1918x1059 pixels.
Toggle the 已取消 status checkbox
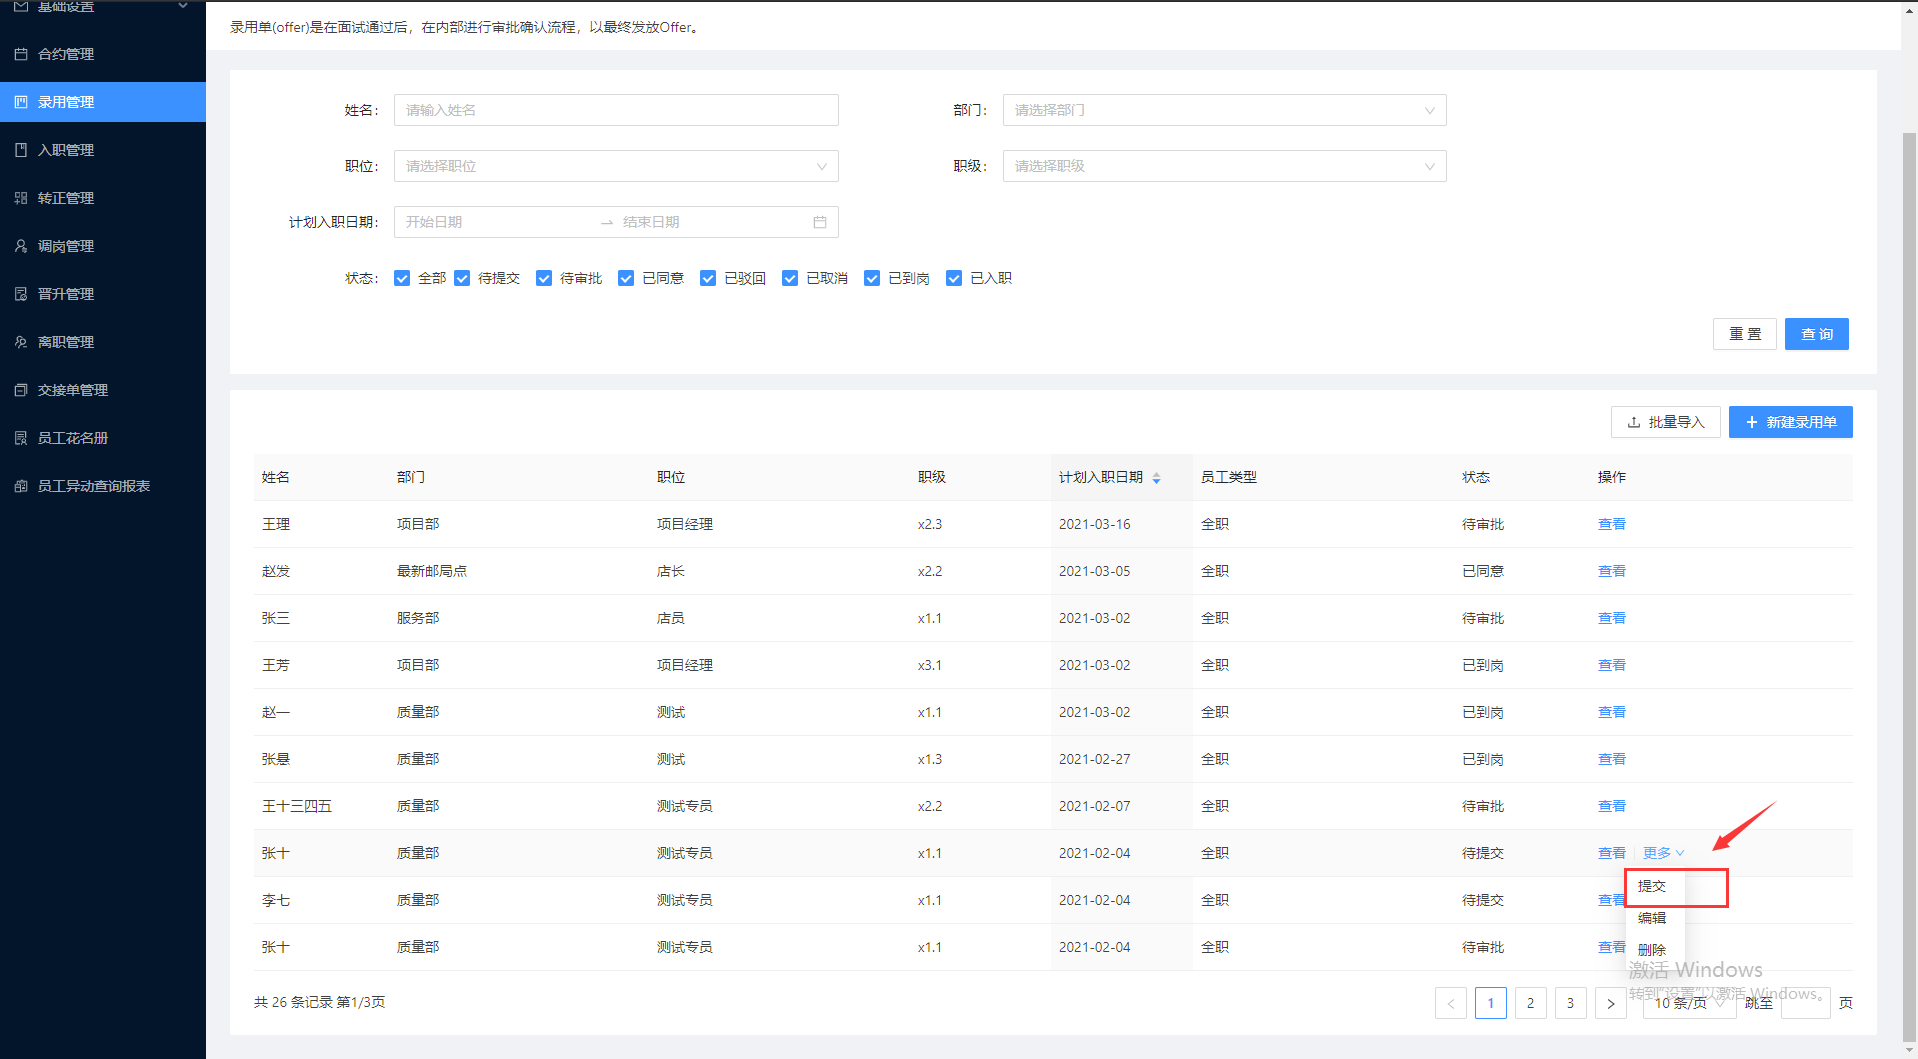(790, 278)
